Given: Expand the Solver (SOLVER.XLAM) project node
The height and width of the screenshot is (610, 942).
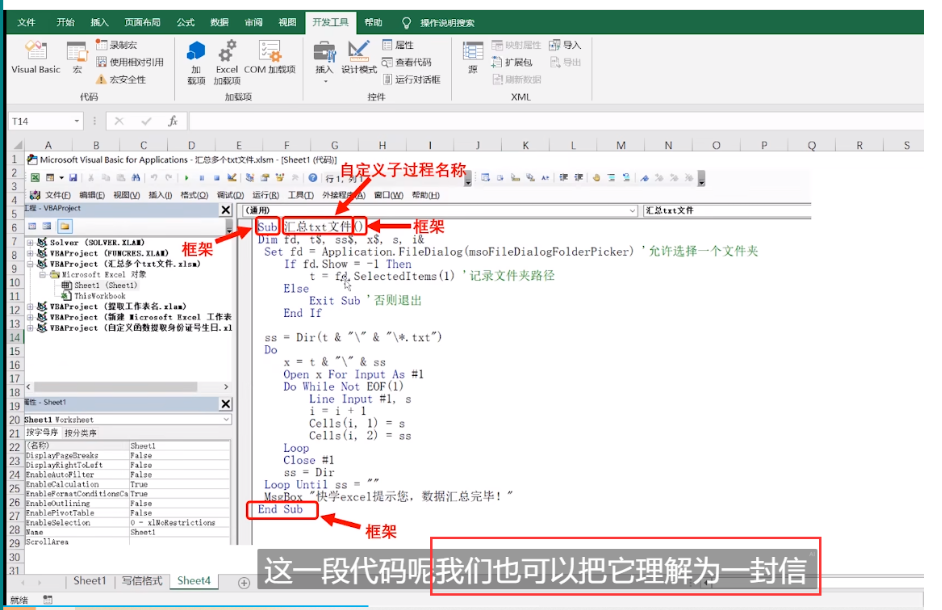Looking at the screenshot, I should [x=30, y=242].
